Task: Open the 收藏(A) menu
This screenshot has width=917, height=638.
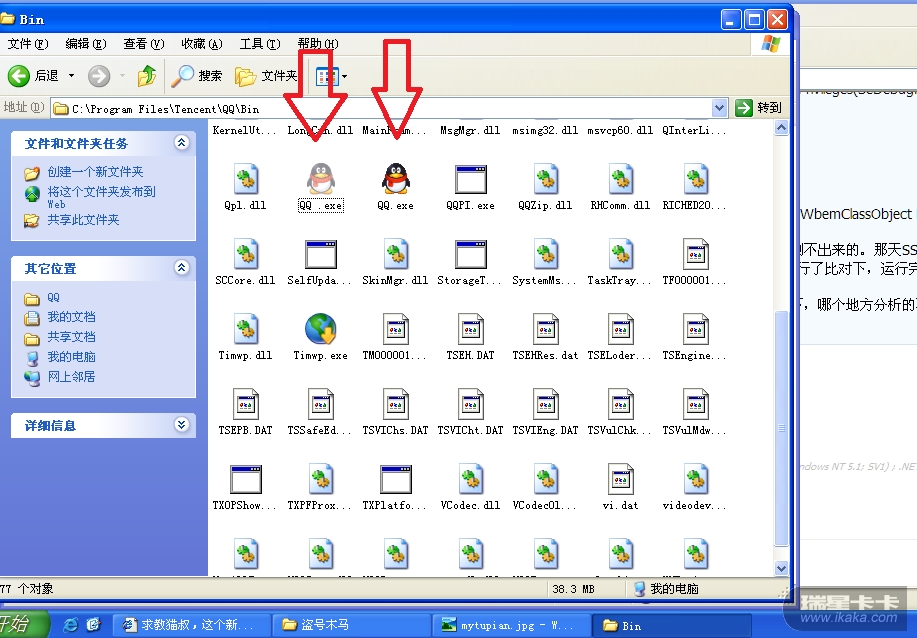Action: click(202, 44)
